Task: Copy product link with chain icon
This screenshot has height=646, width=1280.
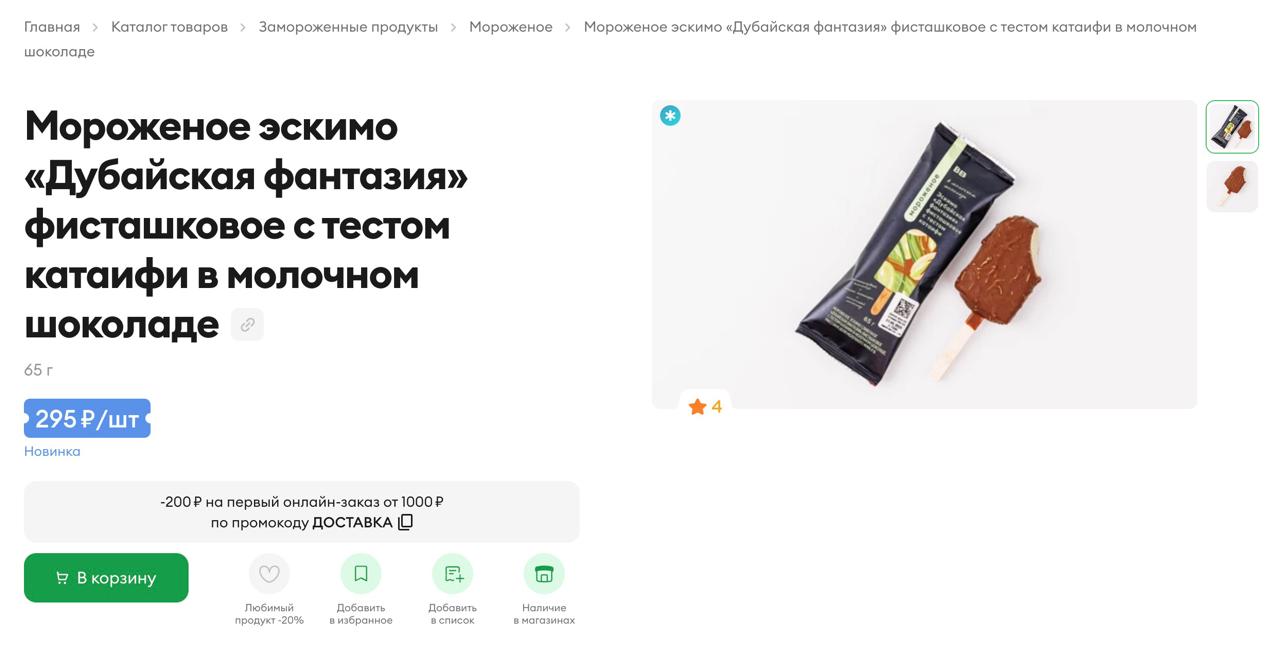Action: click(x=247, y=325)
